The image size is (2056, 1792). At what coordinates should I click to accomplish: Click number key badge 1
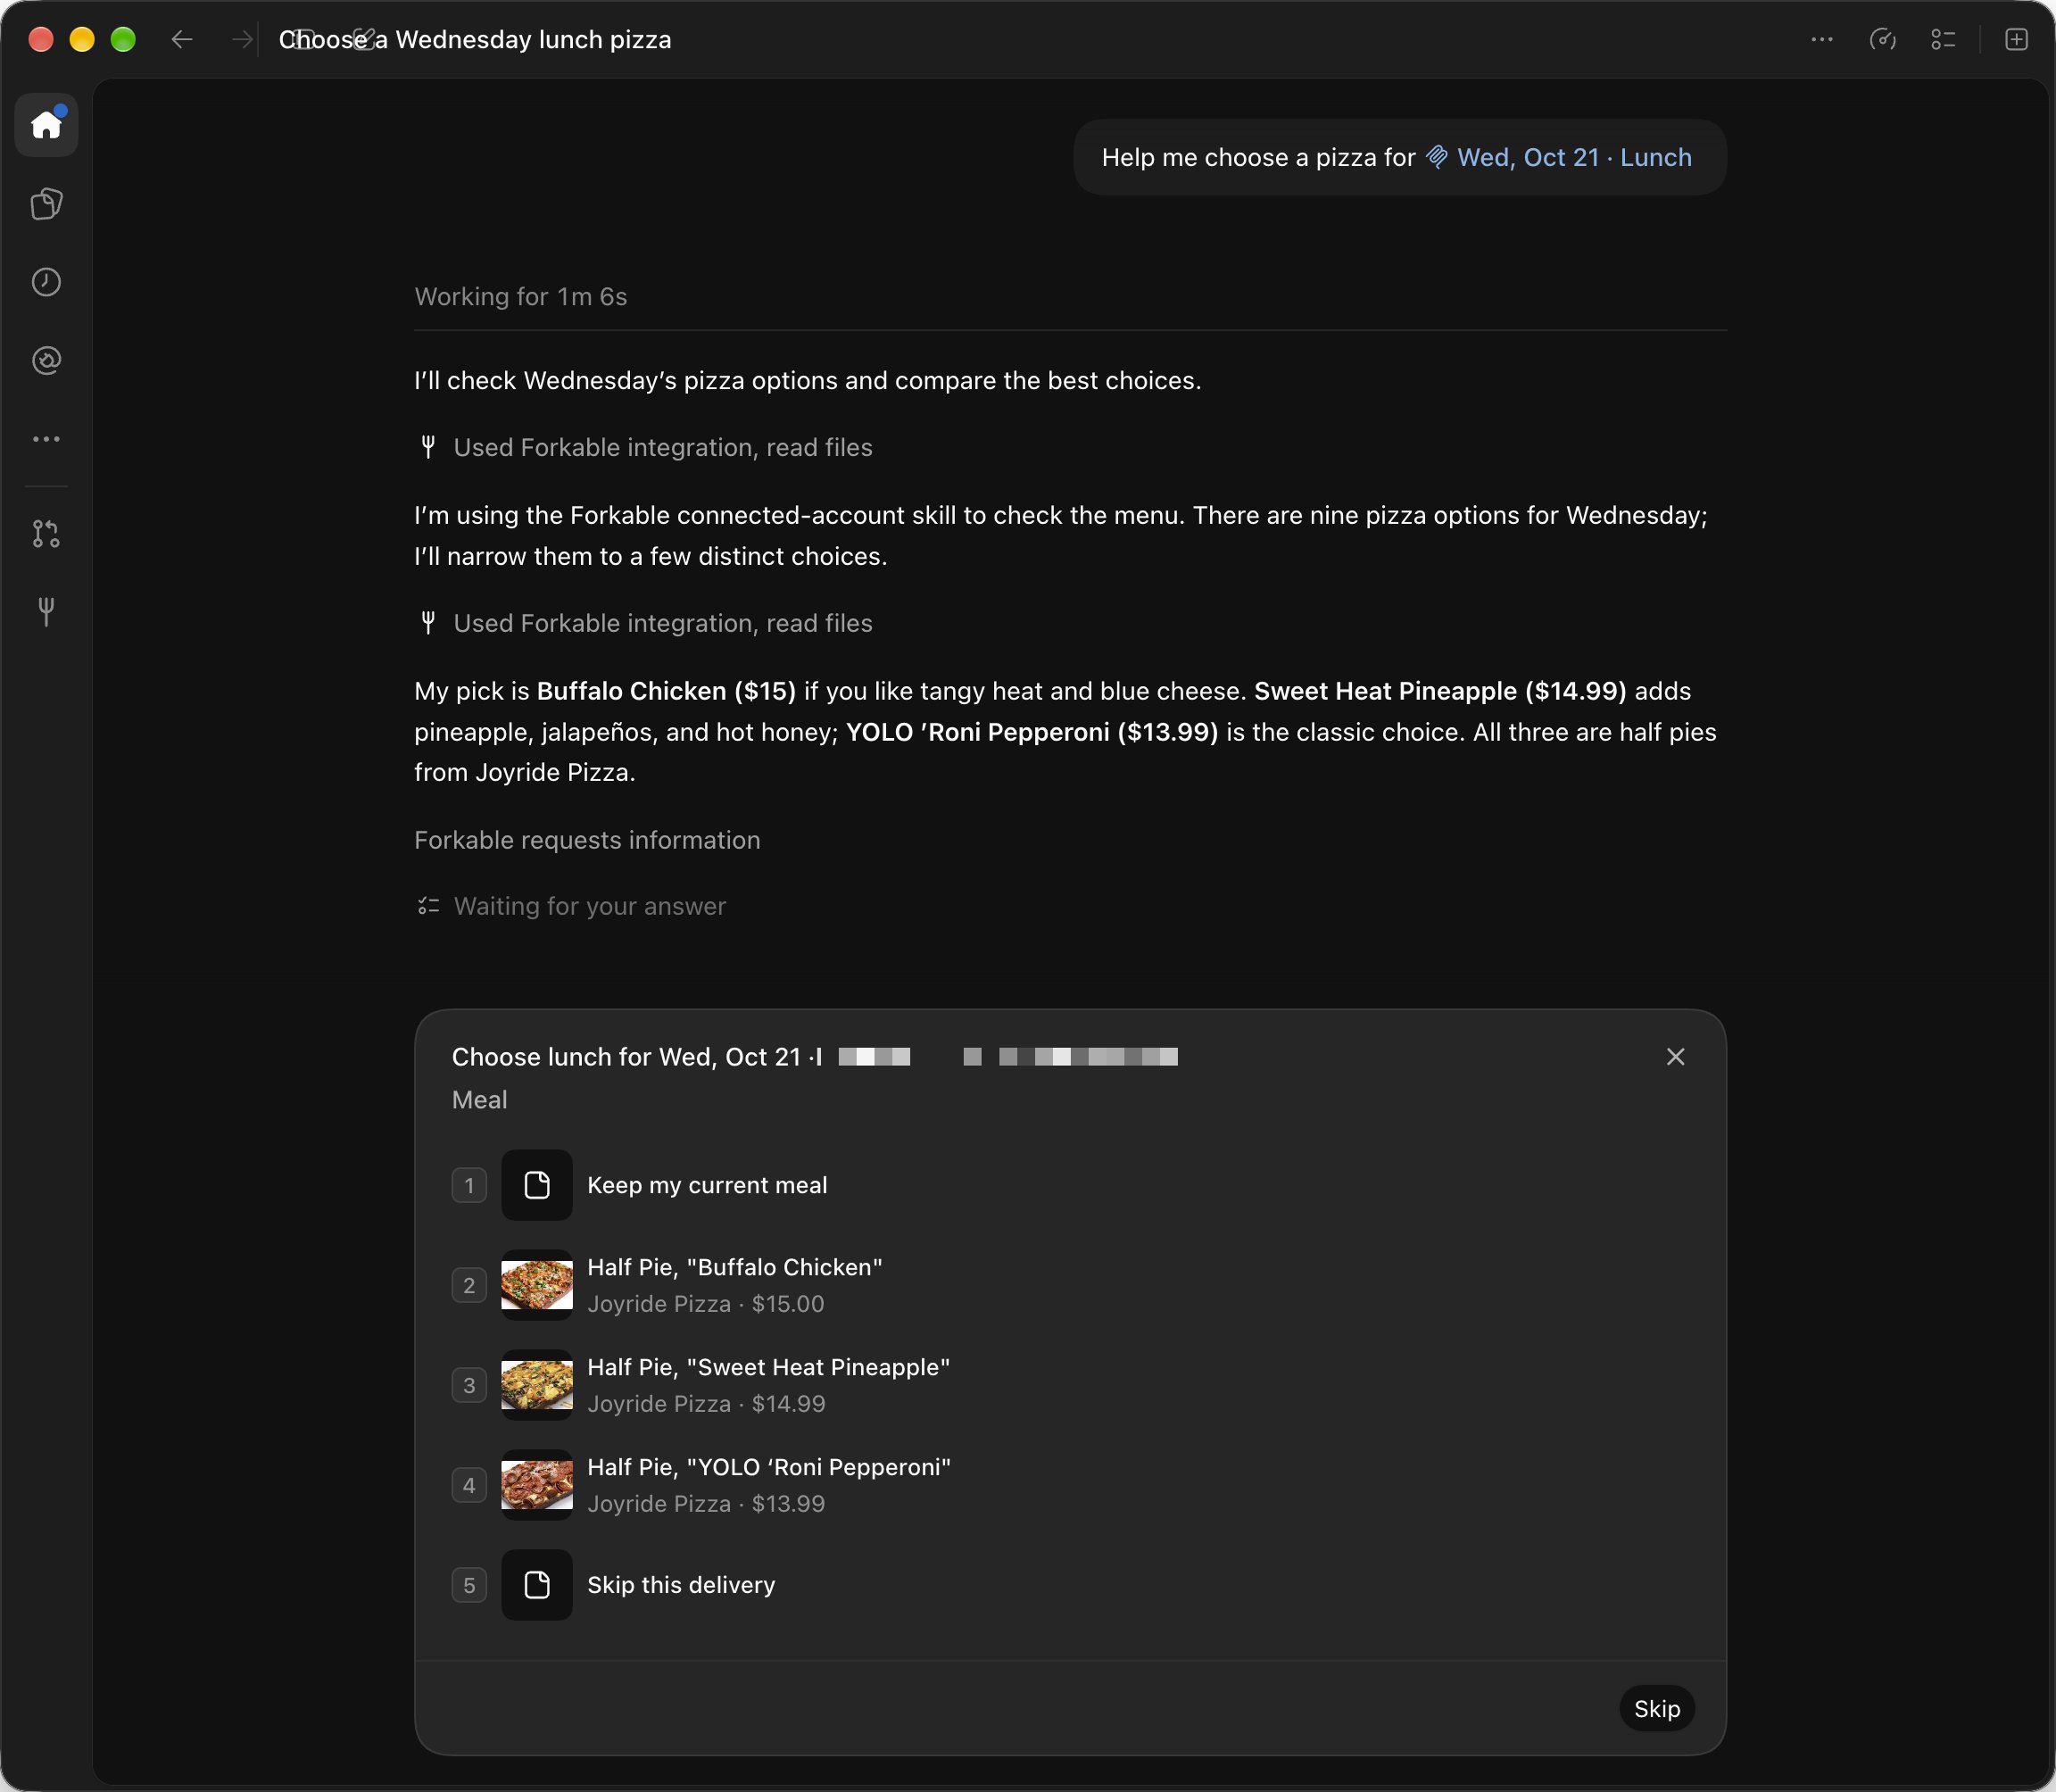[469, 1185]
